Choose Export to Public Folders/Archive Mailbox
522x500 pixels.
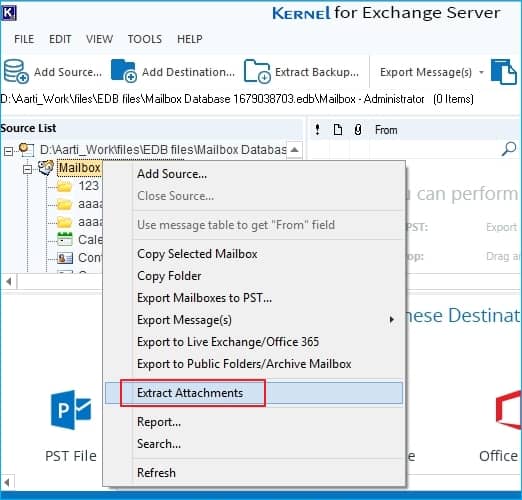(254, 364)
